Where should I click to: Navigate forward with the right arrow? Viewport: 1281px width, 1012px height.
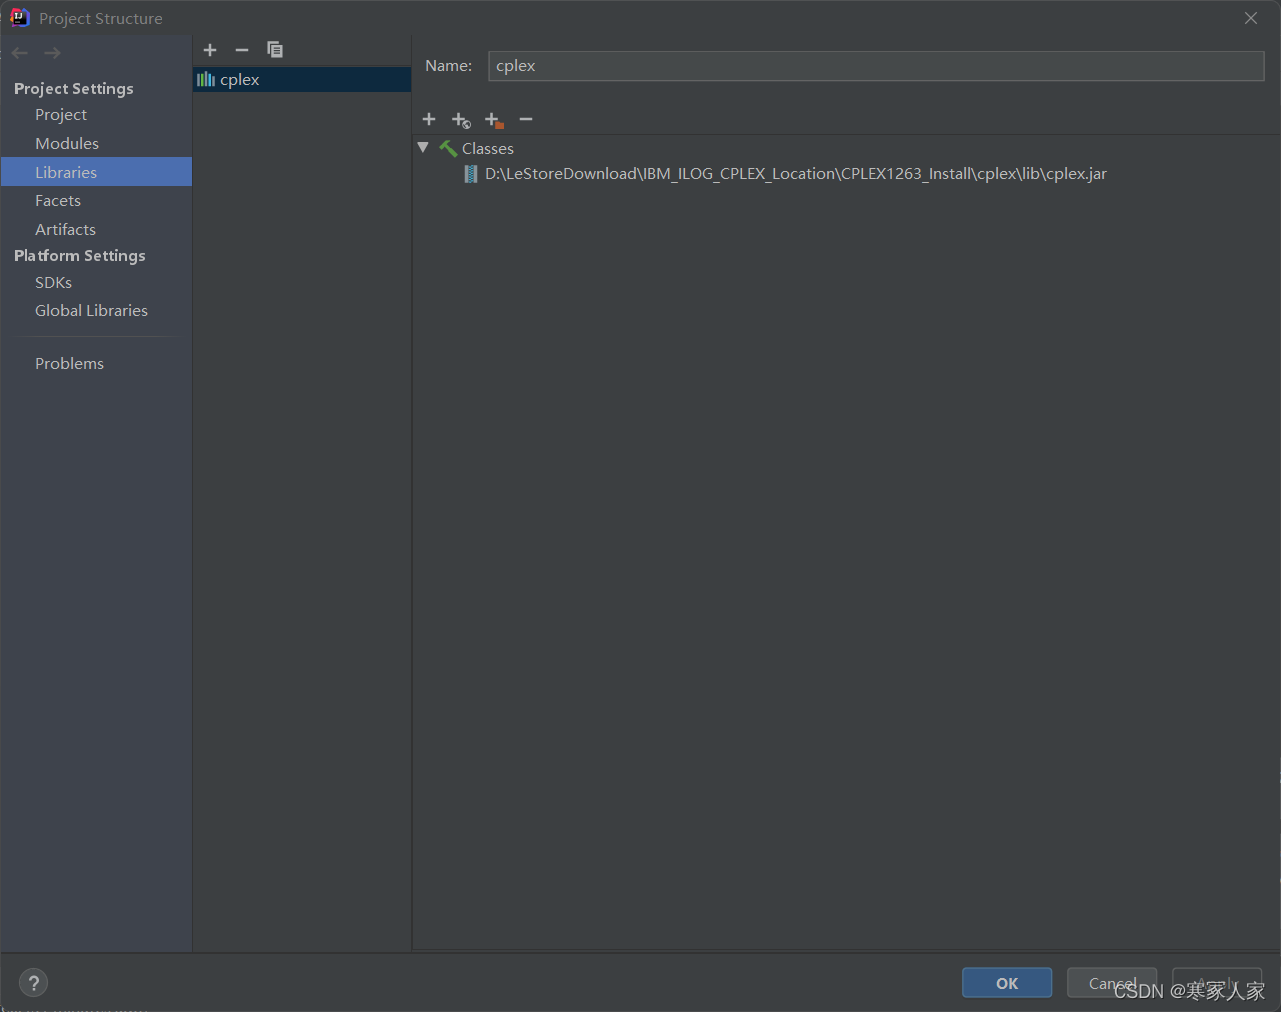(53, 53)
